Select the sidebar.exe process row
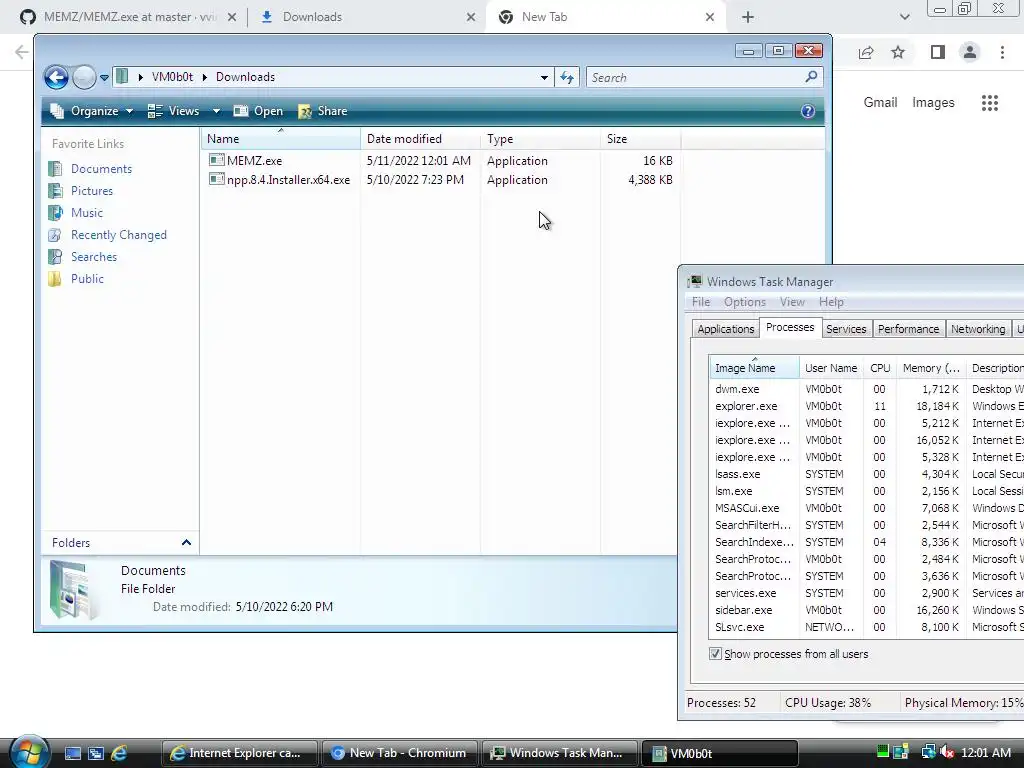The width and height of the screenshot is (1024, 768). (866, 610)
